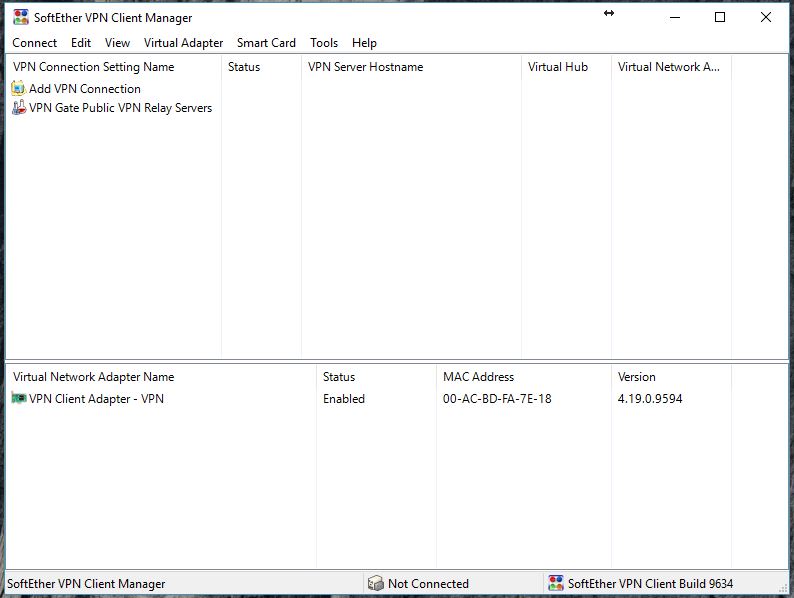This screenshot has width=794, height=598.
Task: Click the SoftEther app icon in title bar
Action: click(21, 17)
